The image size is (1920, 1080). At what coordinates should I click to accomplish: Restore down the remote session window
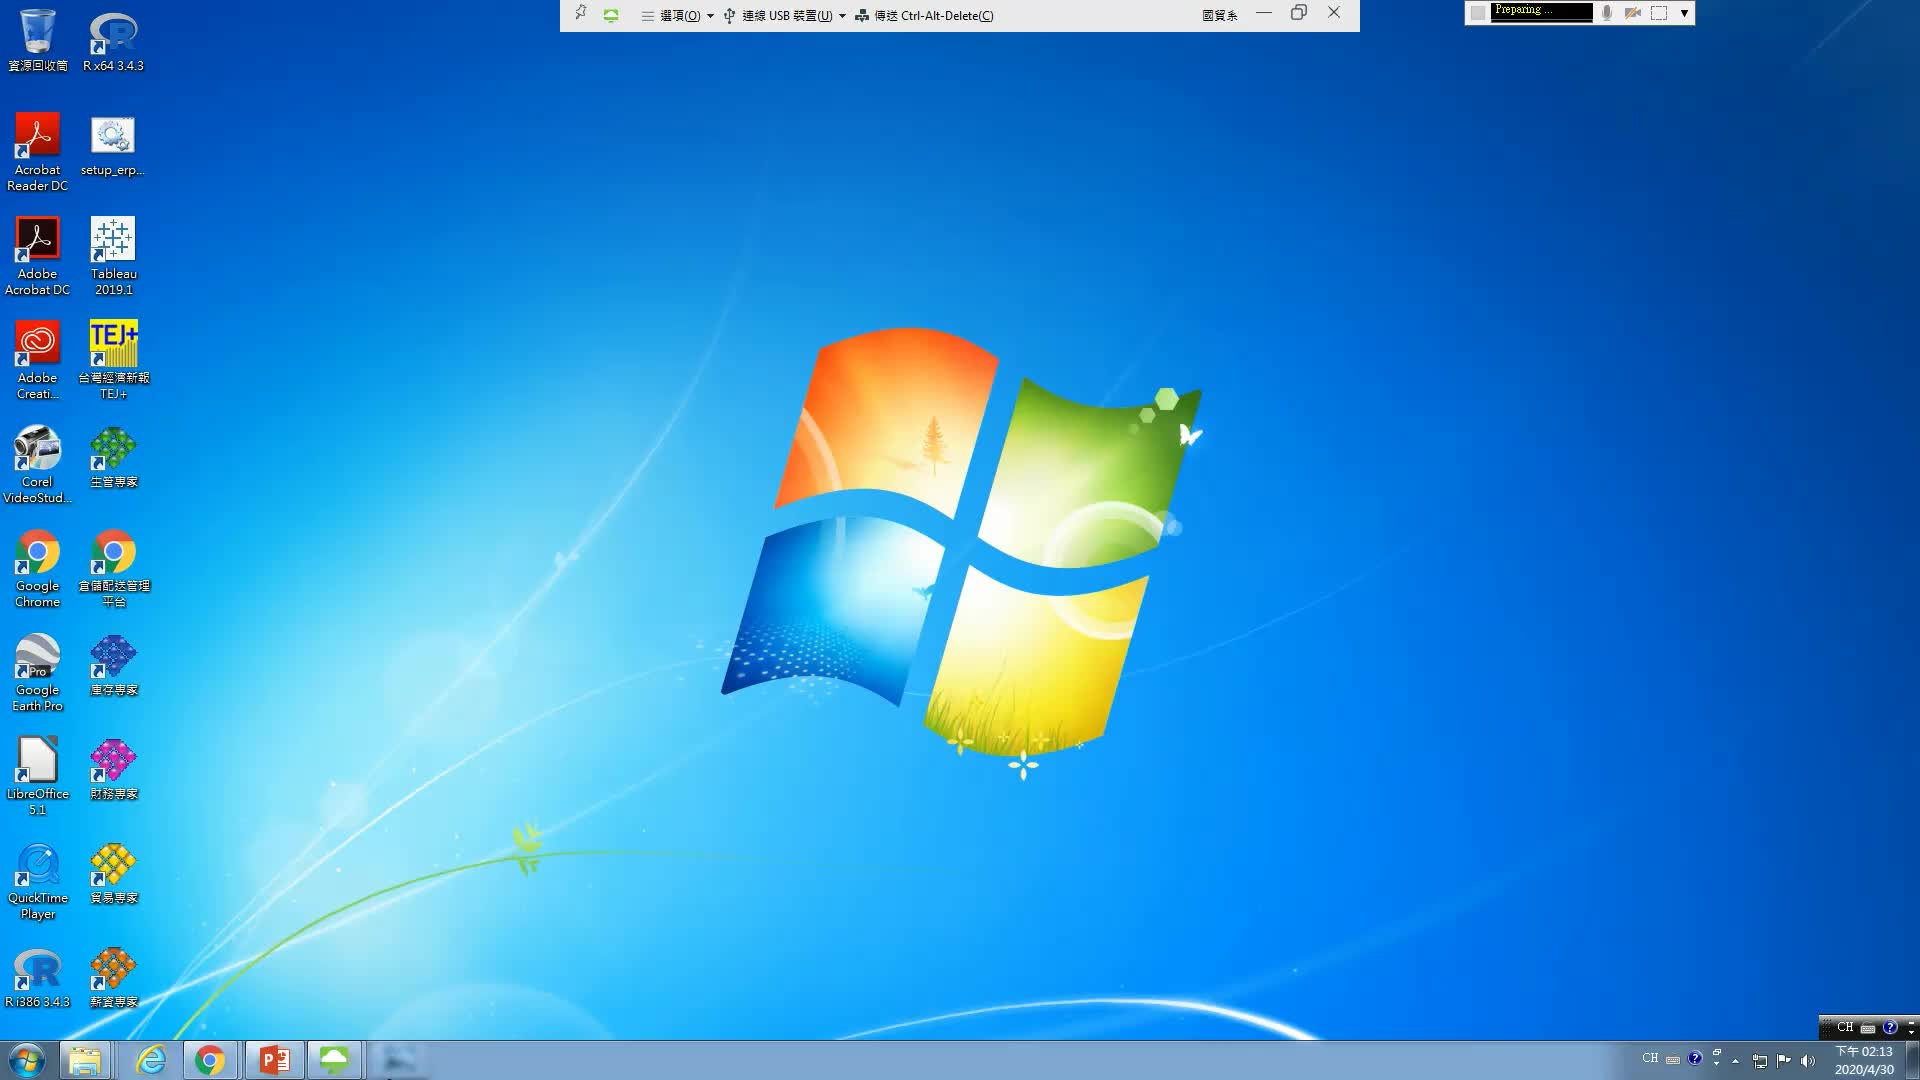(x=1299, y=13)
